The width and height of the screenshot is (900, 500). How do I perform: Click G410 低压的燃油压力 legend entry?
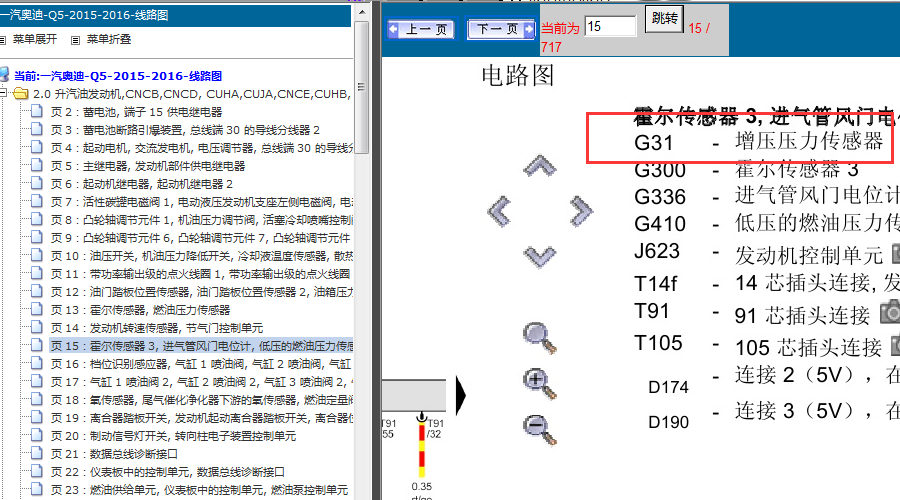tap(767, 223)
